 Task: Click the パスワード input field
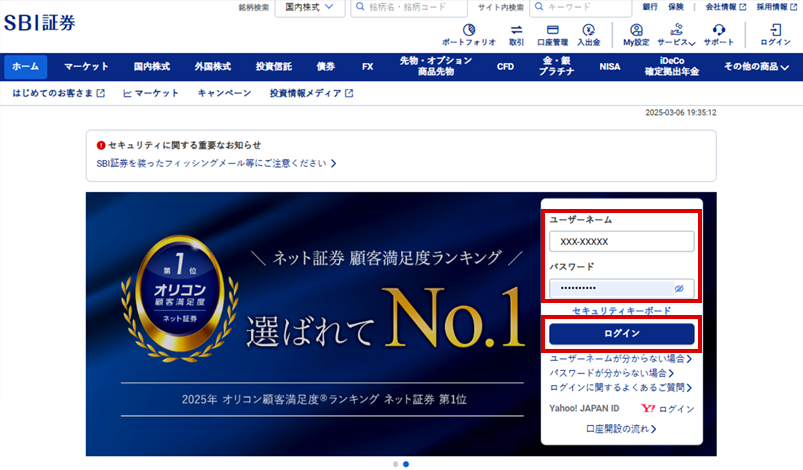pyautogui.click(x=622, y=288)
